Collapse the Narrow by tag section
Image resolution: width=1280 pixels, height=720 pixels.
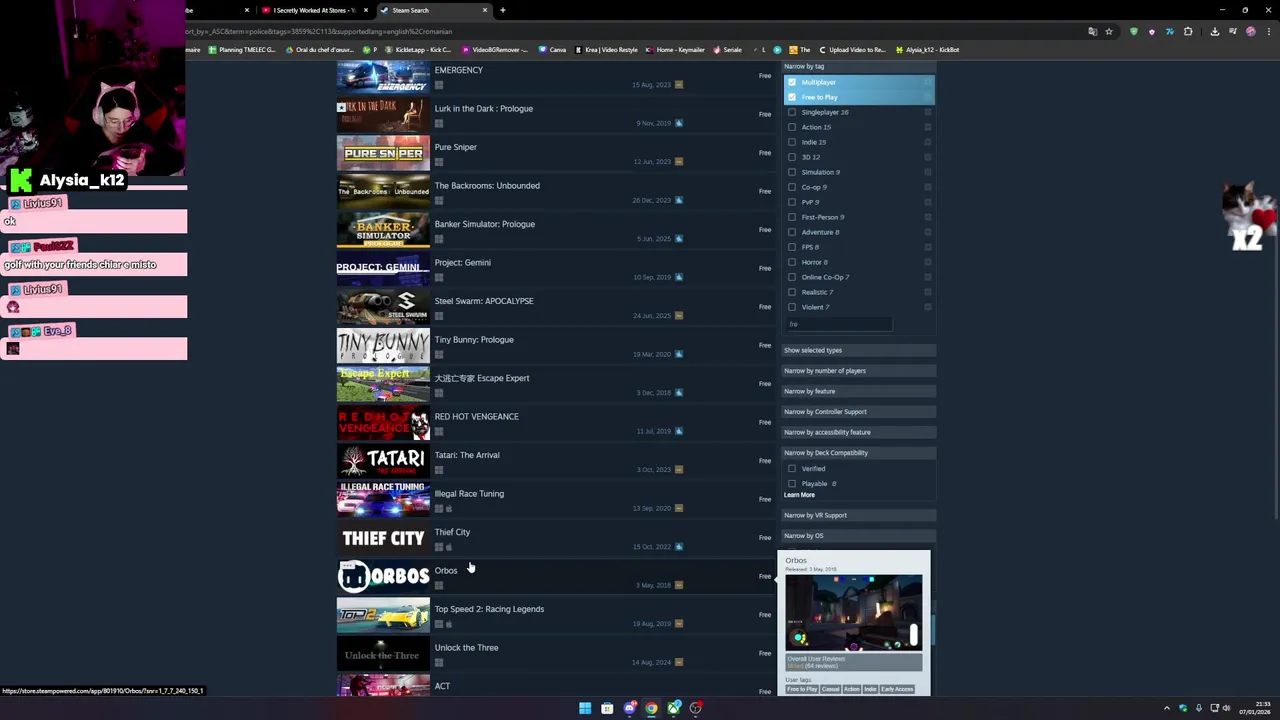pos(858,66)
